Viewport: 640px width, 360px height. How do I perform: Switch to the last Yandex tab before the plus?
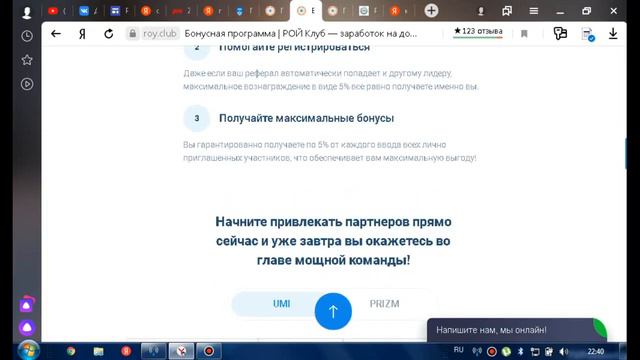pyautogui.click(x=399, y=11)
